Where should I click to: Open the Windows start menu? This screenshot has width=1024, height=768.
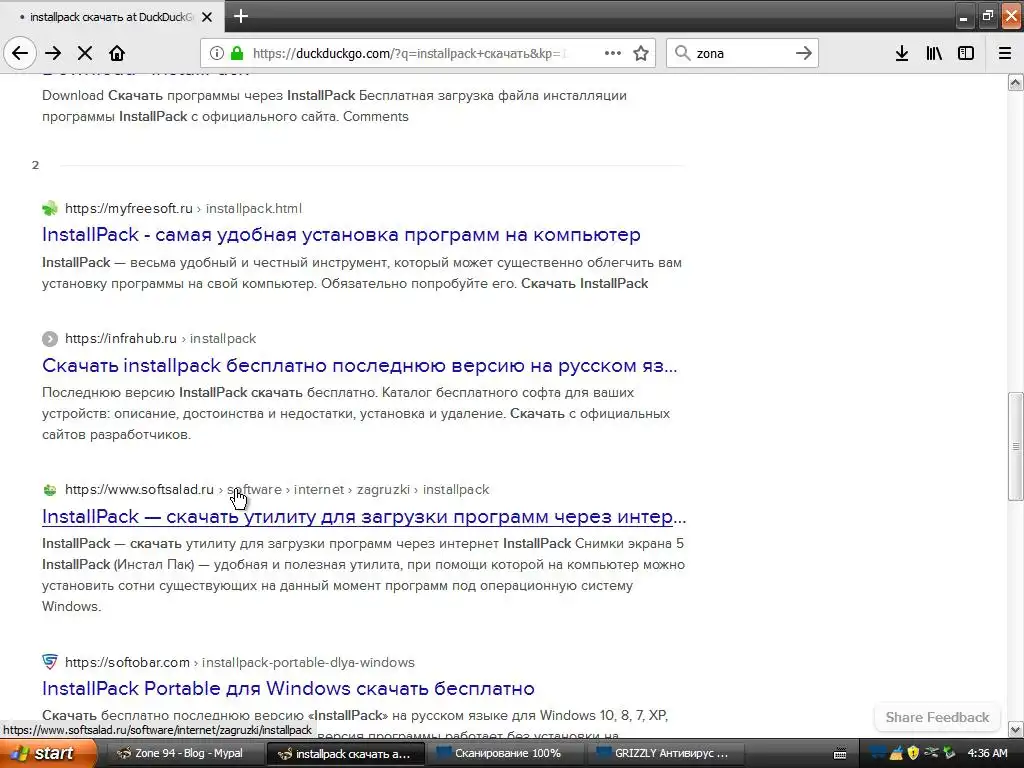coord(47,754)
